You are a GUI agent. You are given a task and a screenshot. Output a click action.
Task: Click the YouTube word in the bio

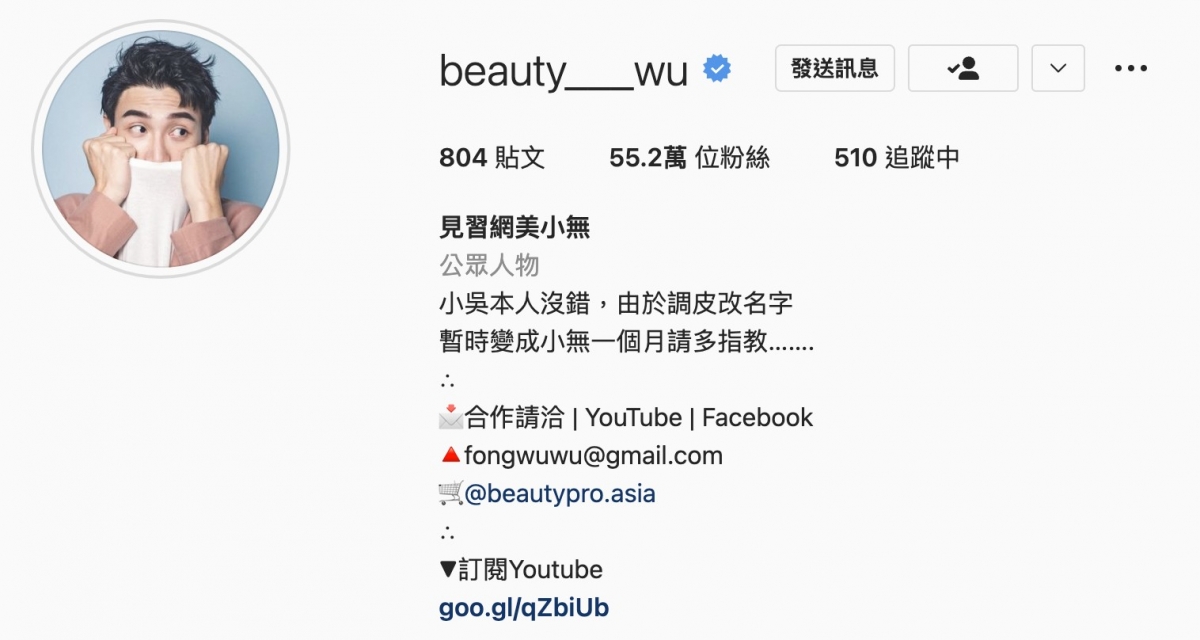(x=634, y=417)
